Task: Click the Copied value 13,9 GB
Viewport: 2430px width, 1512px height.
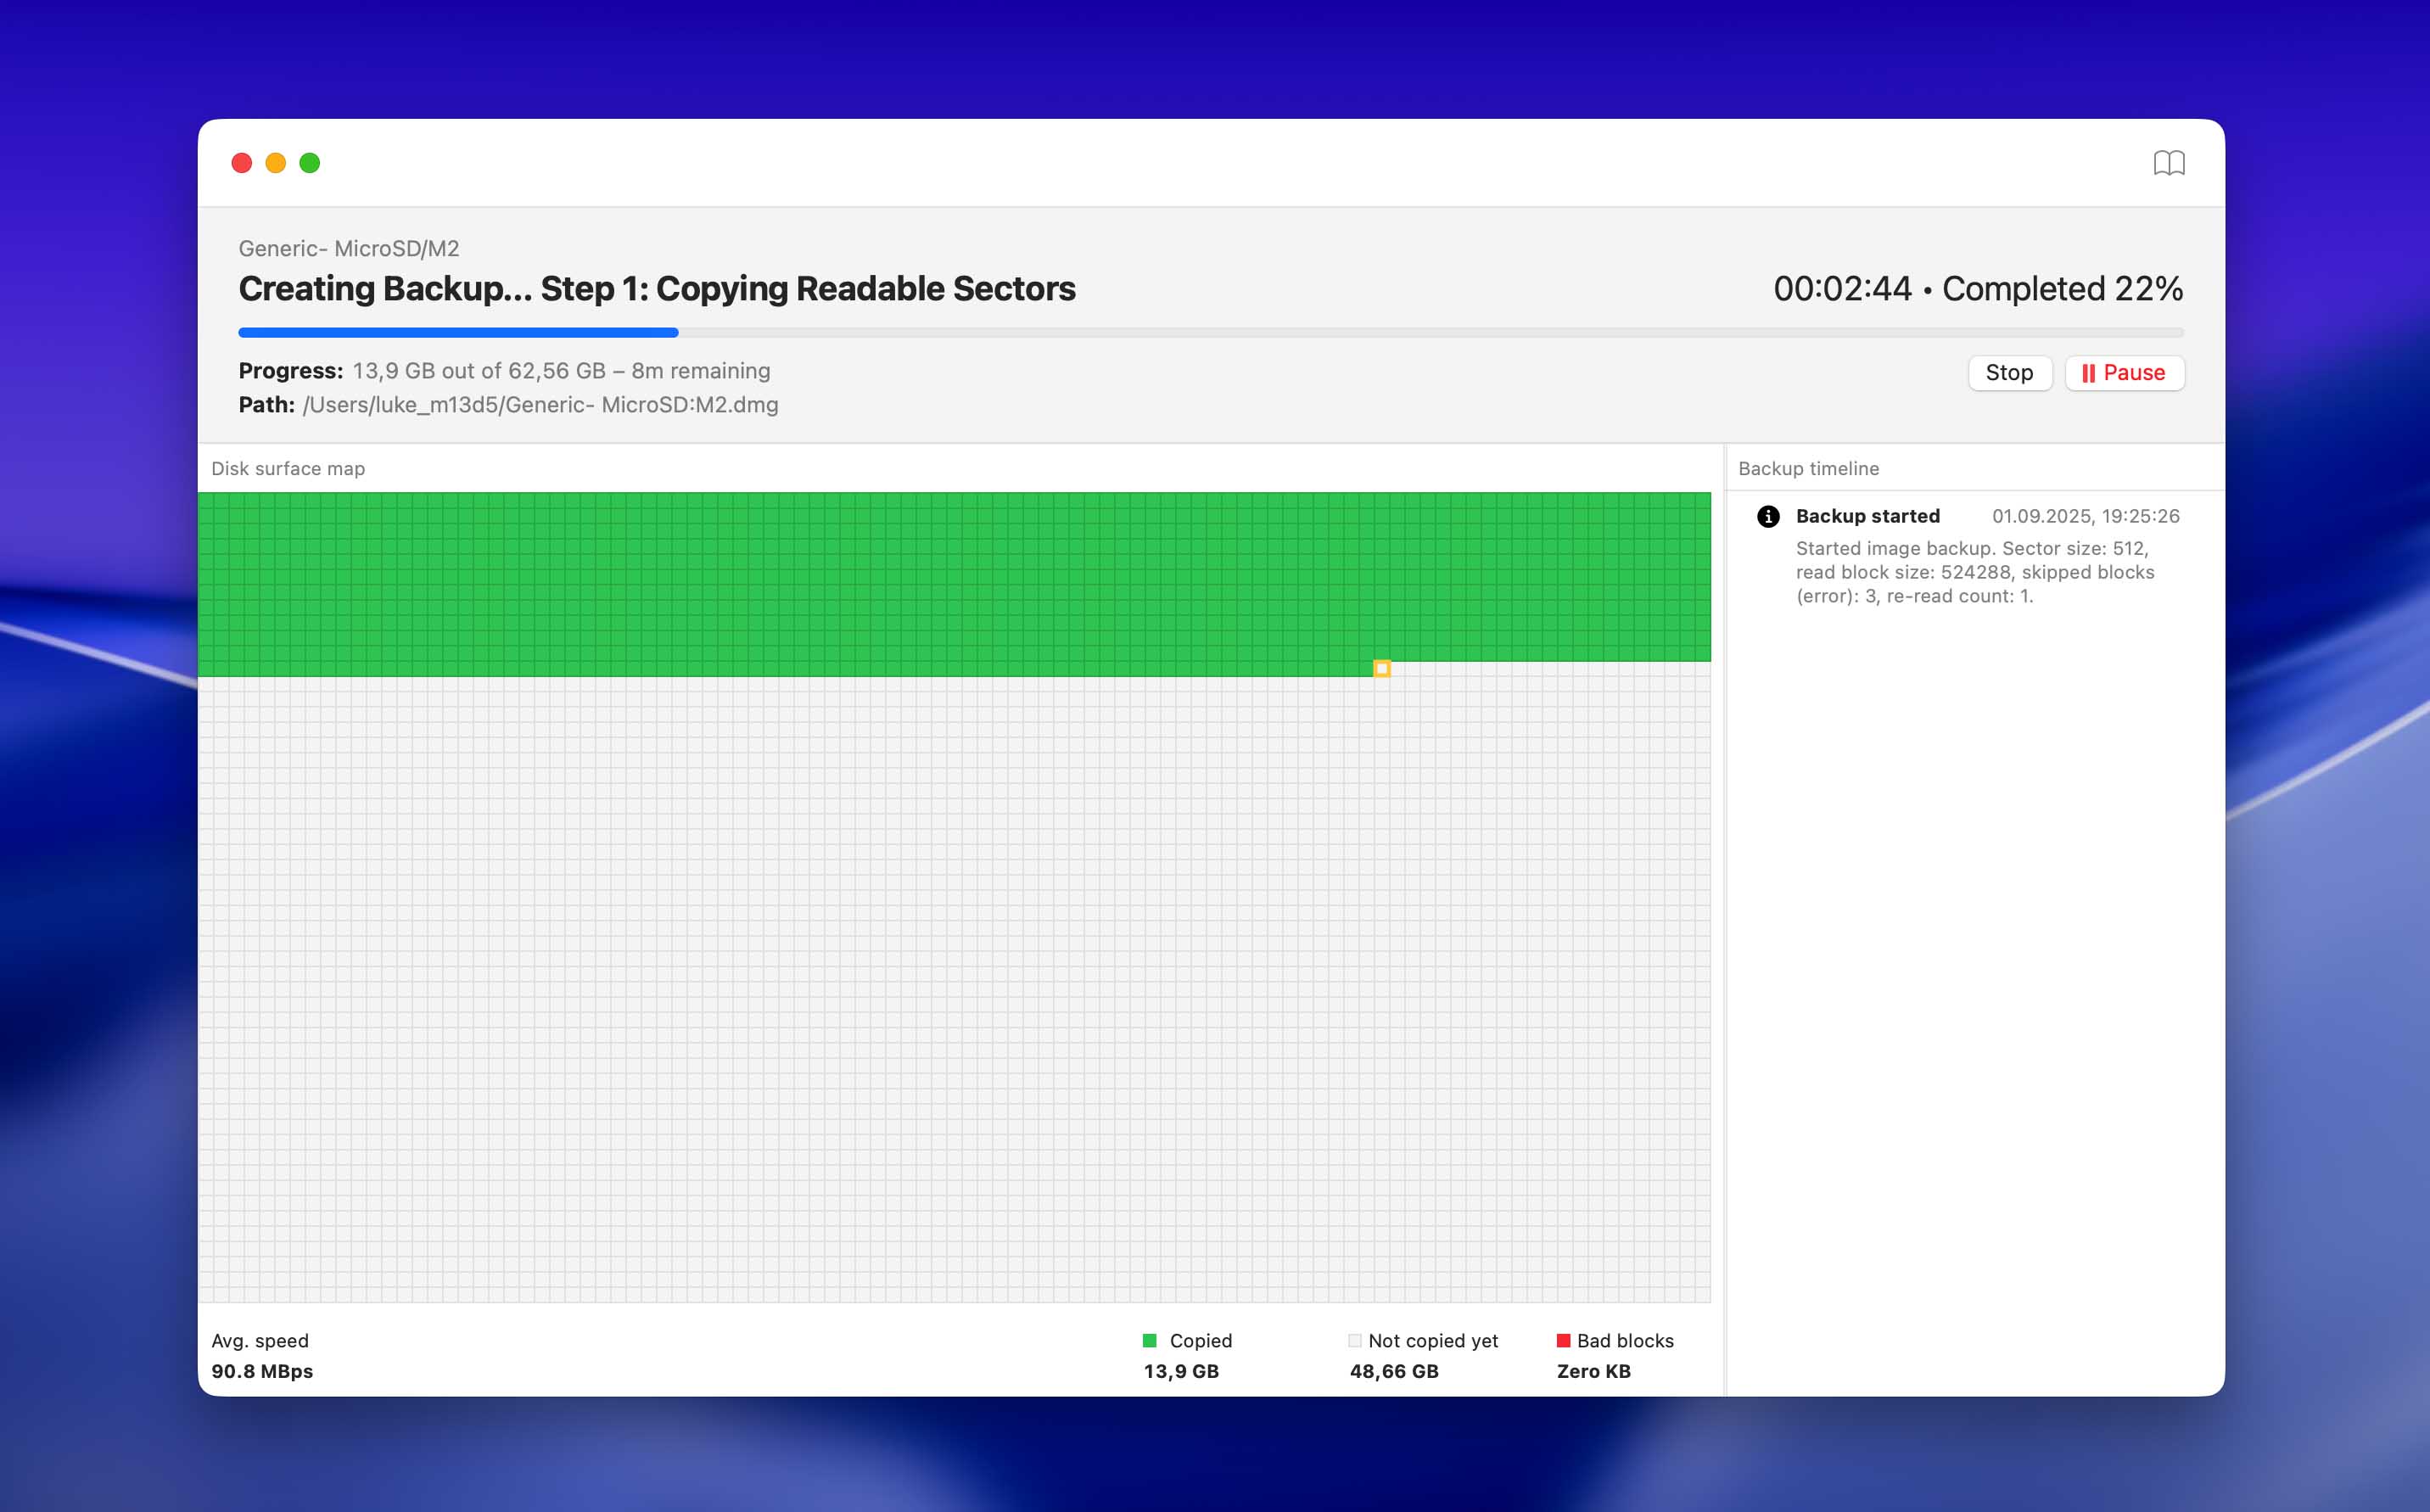Action: coord(1181,1371)
